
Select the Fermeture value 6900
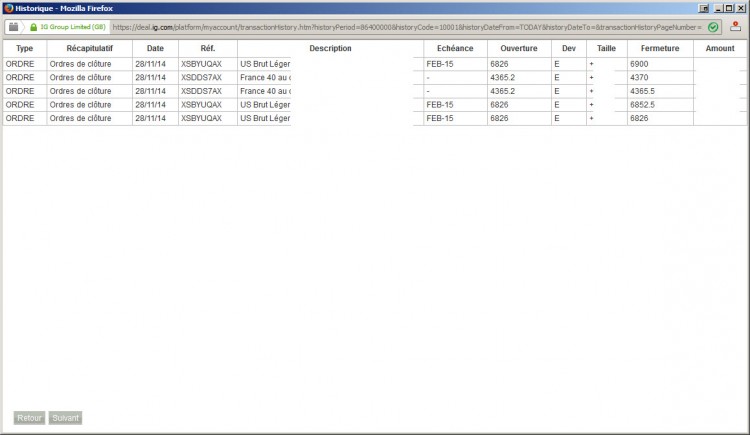639,64
